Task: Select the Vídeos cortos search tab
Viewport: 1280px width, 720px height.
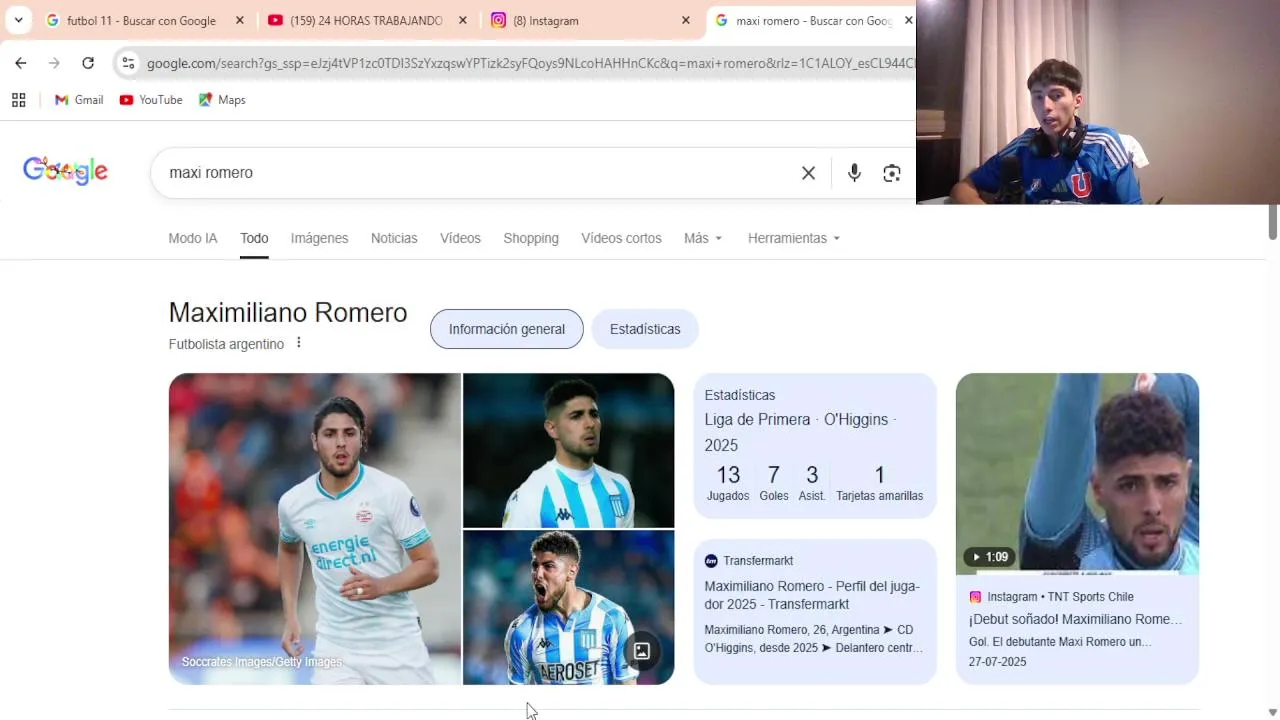Action: (x=621, y=238)
